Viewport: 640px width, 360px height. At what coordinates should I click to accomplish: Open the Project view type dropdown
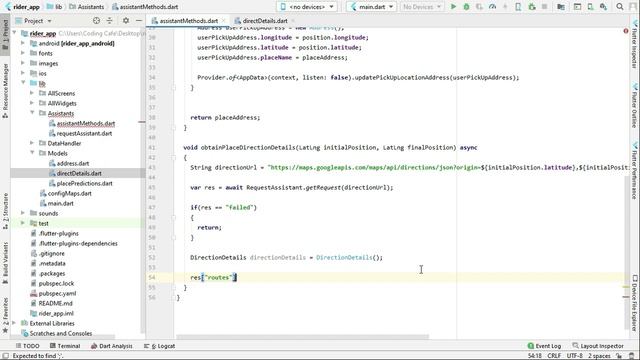(33, 20)
